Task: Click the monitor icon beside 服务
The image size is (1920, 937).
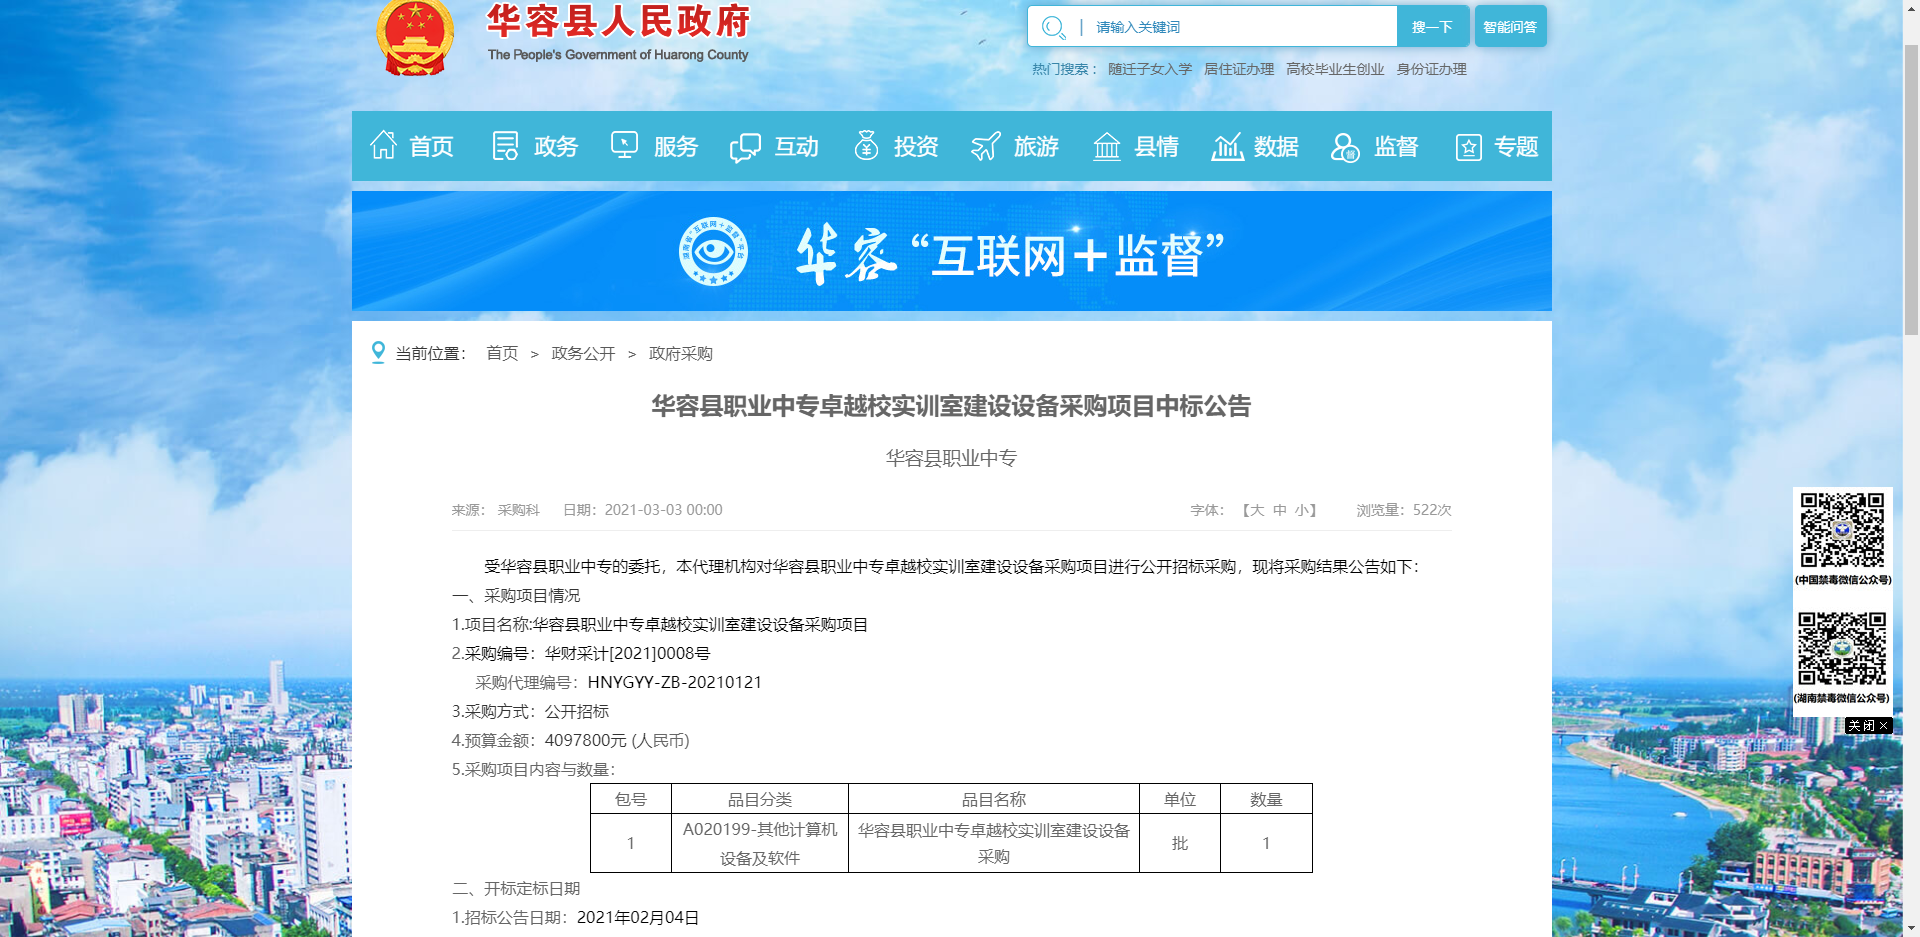Action: [x=625, y=146]
